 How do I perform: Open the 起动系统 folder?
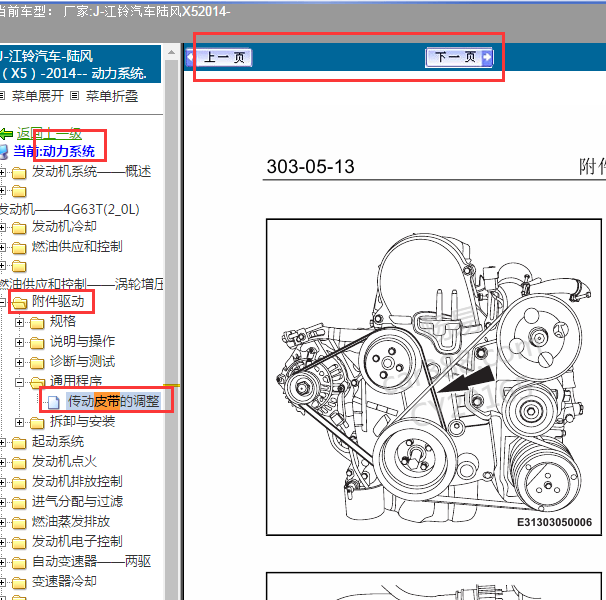(x=58, y=441)
